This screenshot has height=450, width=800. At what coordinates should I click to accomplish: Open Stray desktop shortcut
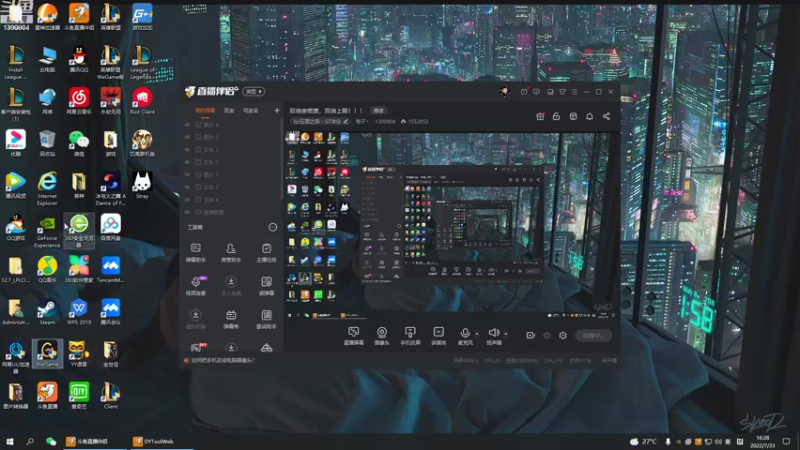coord(142,186)
